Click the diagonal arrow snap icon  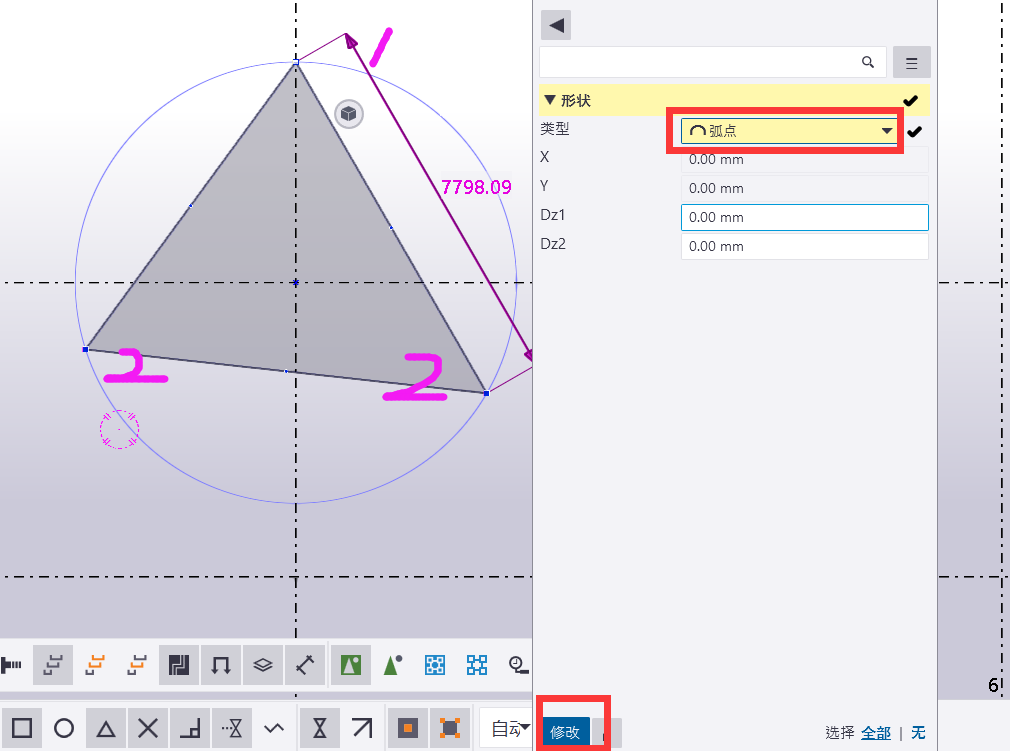pyautogui.click(x=362, y=728)
